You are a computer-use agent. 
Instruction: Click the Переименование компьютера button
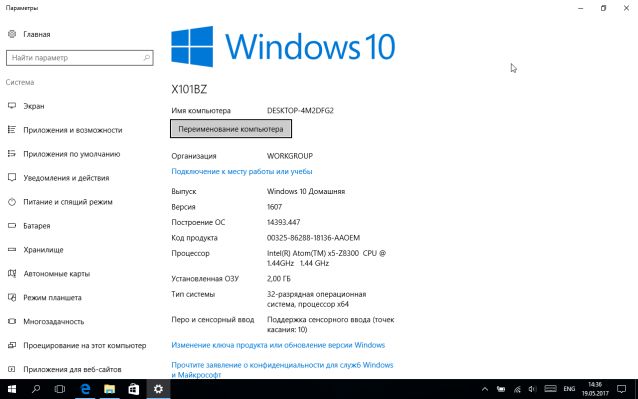point(231,129)
